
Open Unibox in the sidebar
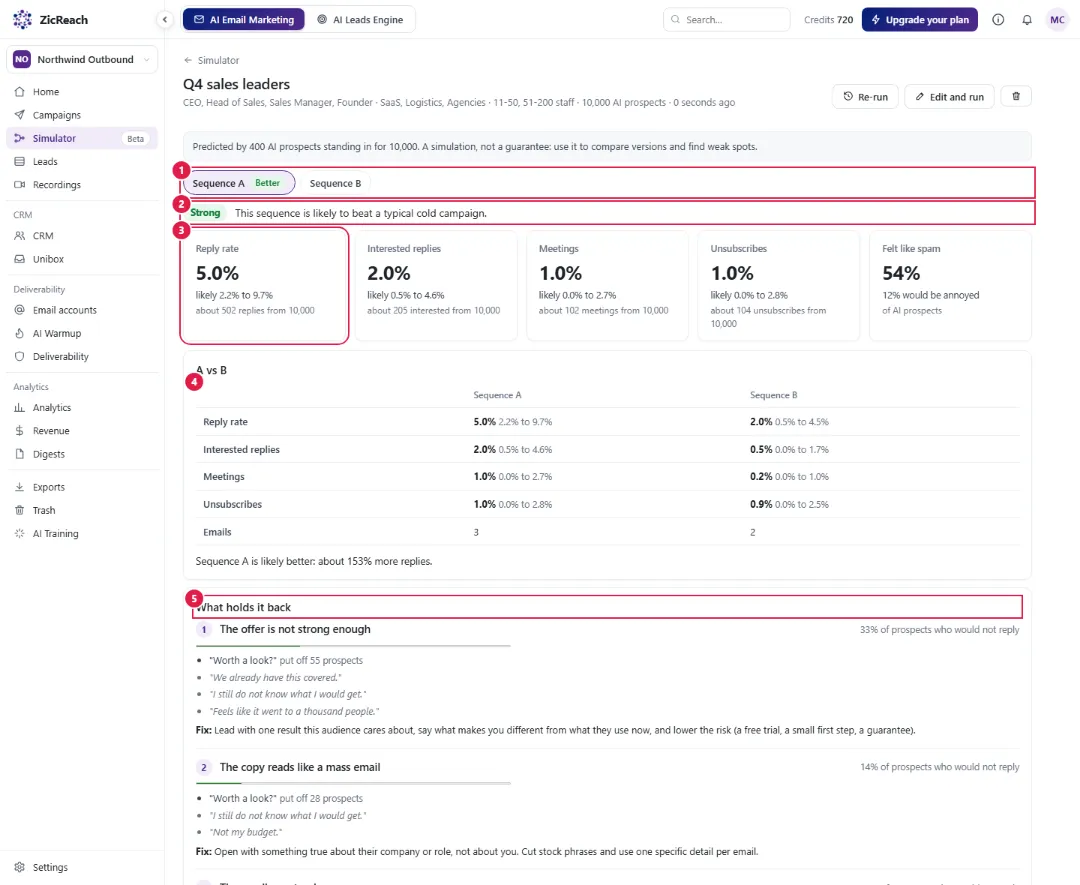pyautogui.click(x=82, y=259)
